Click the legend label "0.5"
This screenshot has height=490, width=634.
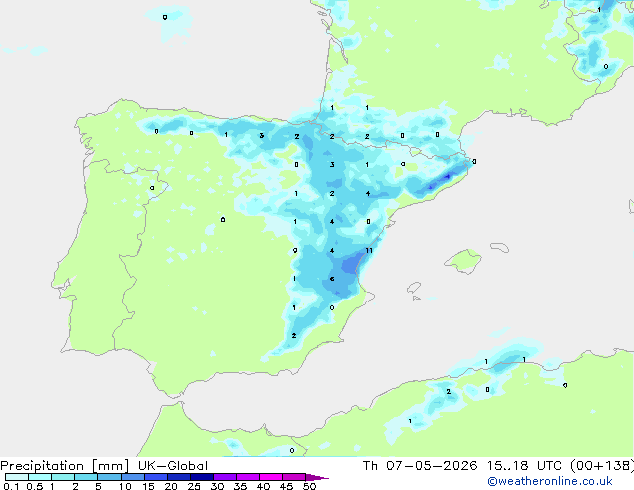[34, 486]
